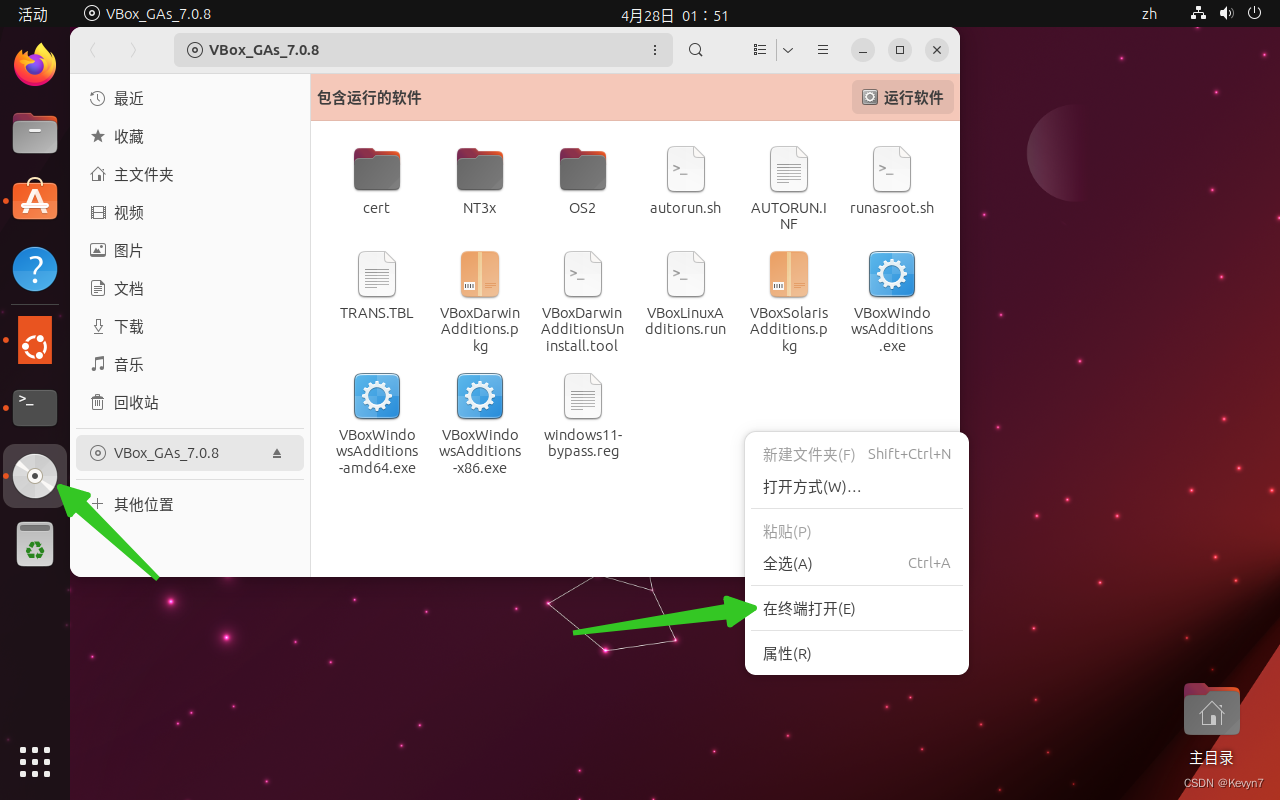Select VBoxWindowsAdditions.exe file

pos(892,302)
